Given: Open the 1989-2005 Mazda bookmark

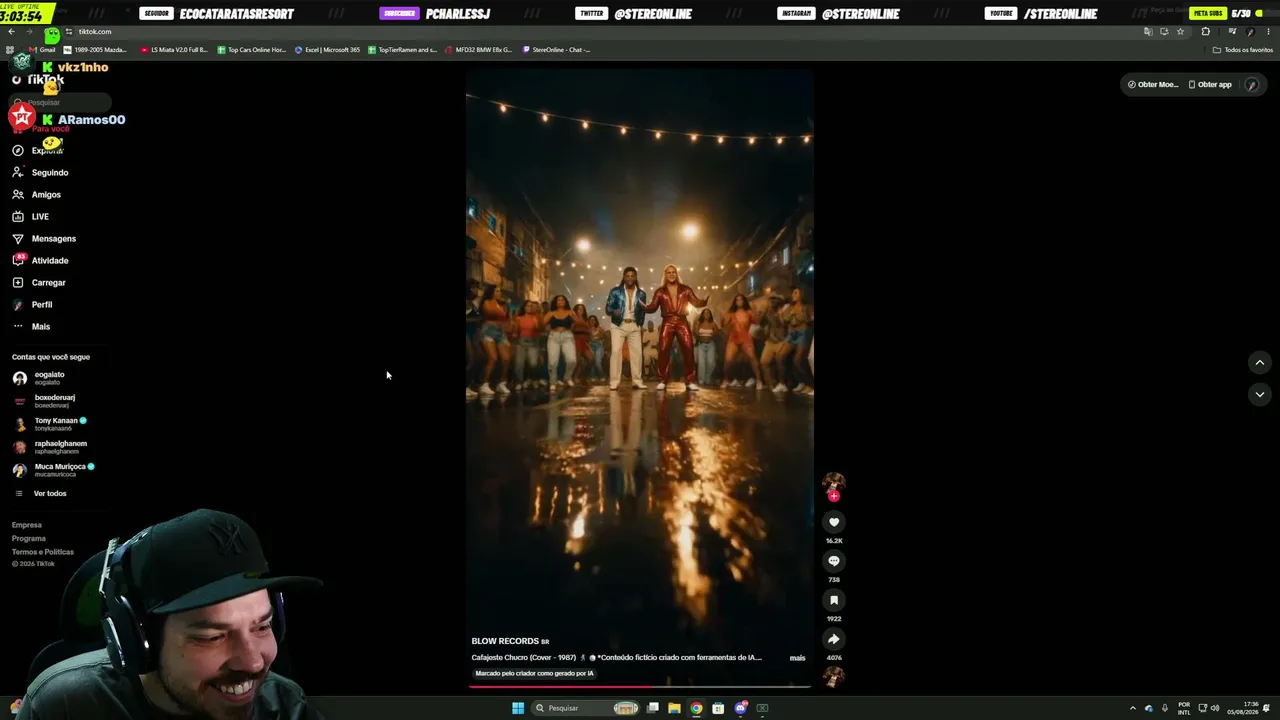Looking at the screenshot, I should point(95,50).
